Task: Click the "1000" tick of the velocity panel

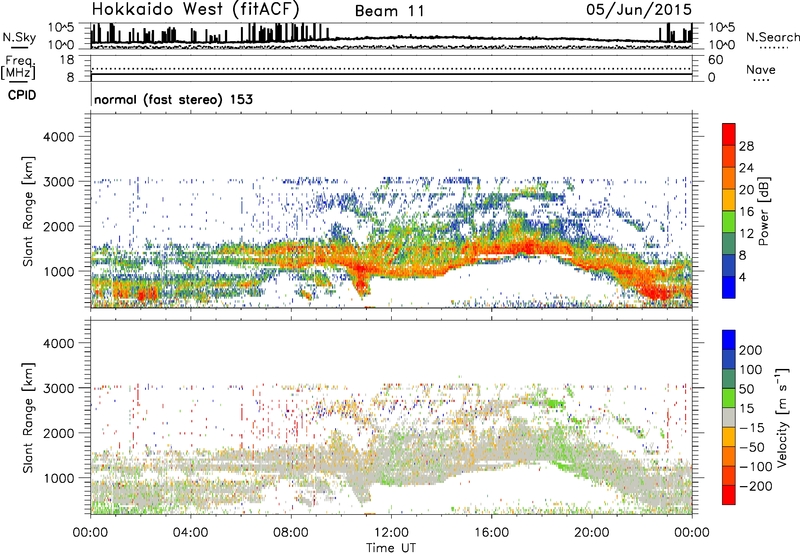Action: pyautogui.click(x=58, y=478)
